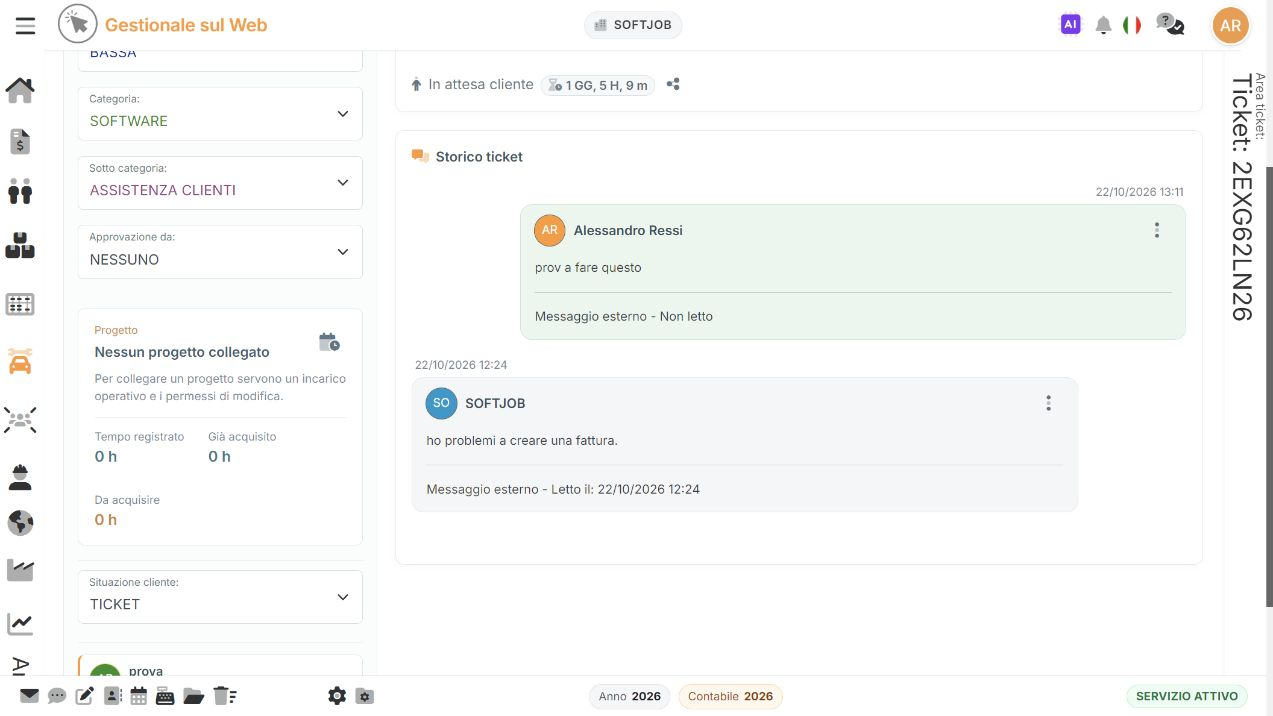Open the Approvazione da dropdown
This screenshot has height=716, width=1273.
click(220, 252)
